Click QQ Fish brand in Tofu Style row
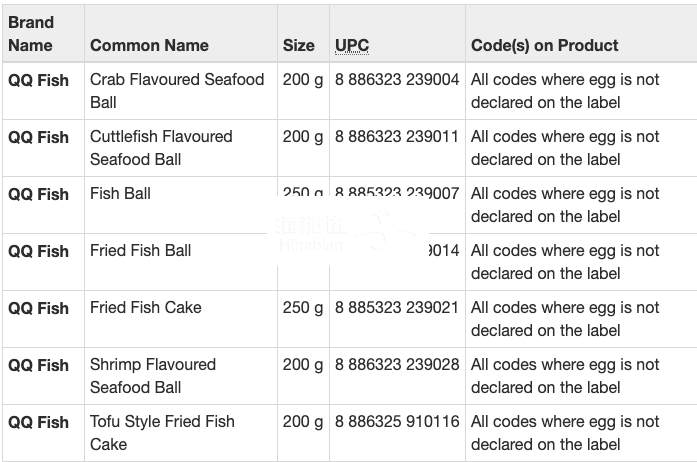Viewport: 697px width, 462px height. [x=38, y=422]
